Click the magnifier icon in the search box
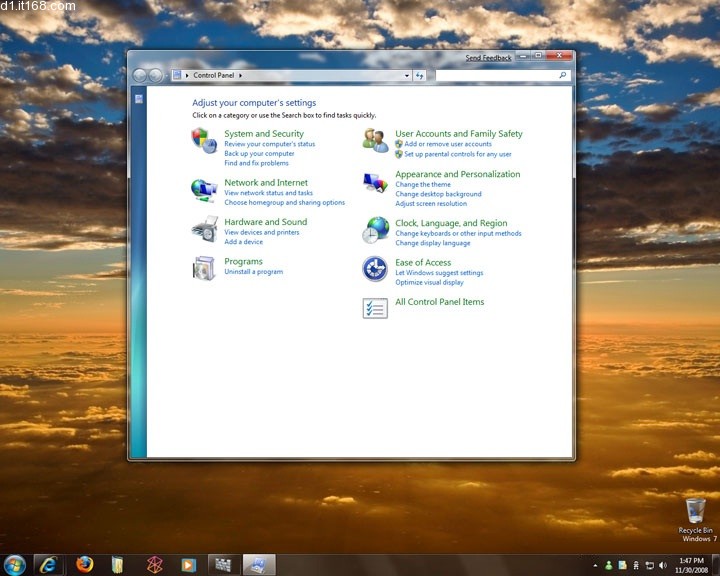720x576 pixels. tap(562, 75)
